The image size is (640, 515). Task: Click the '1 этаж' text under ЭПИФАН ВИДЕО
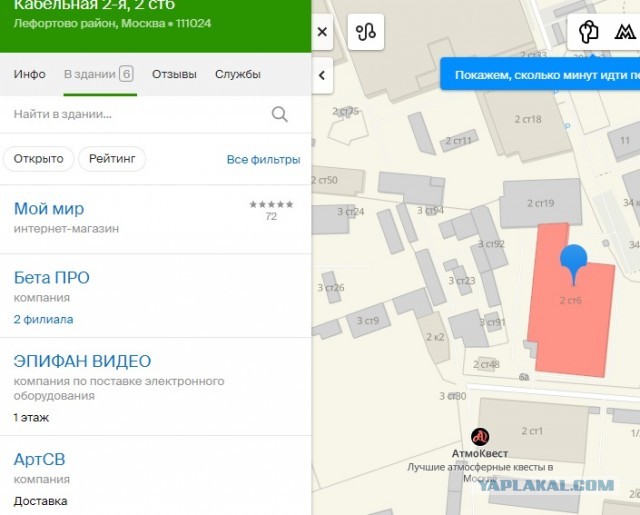[x=31, y=418]
